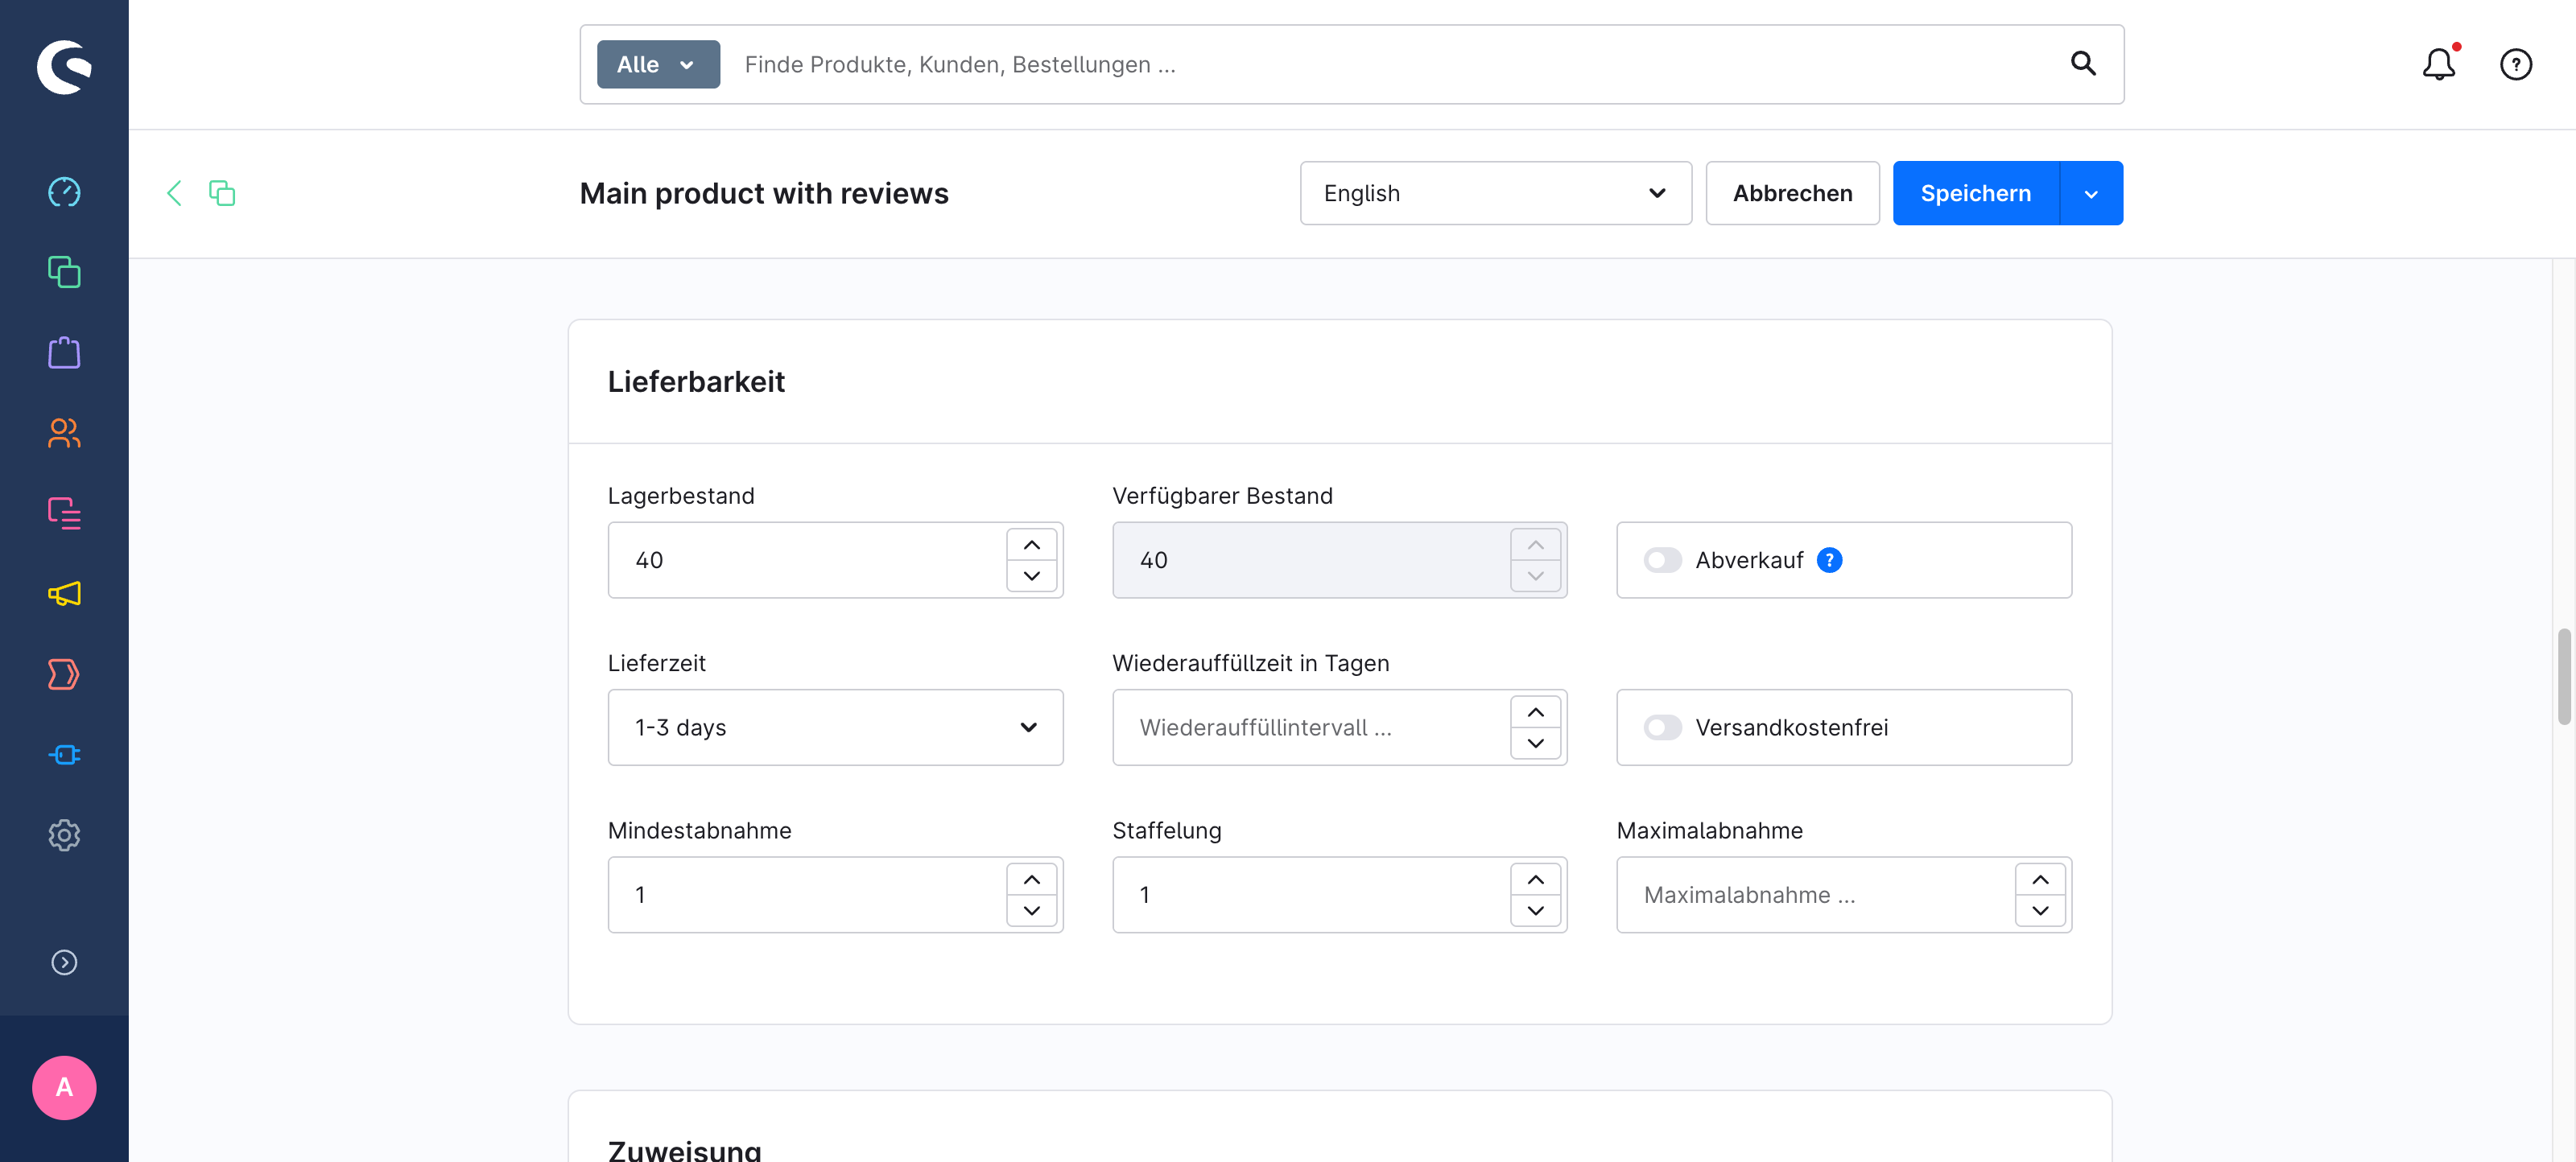Increase Maximalabnahme with the up arrow
Screen dimensions: 2576x1162
pyautogui.click(x=2041, y=879)
